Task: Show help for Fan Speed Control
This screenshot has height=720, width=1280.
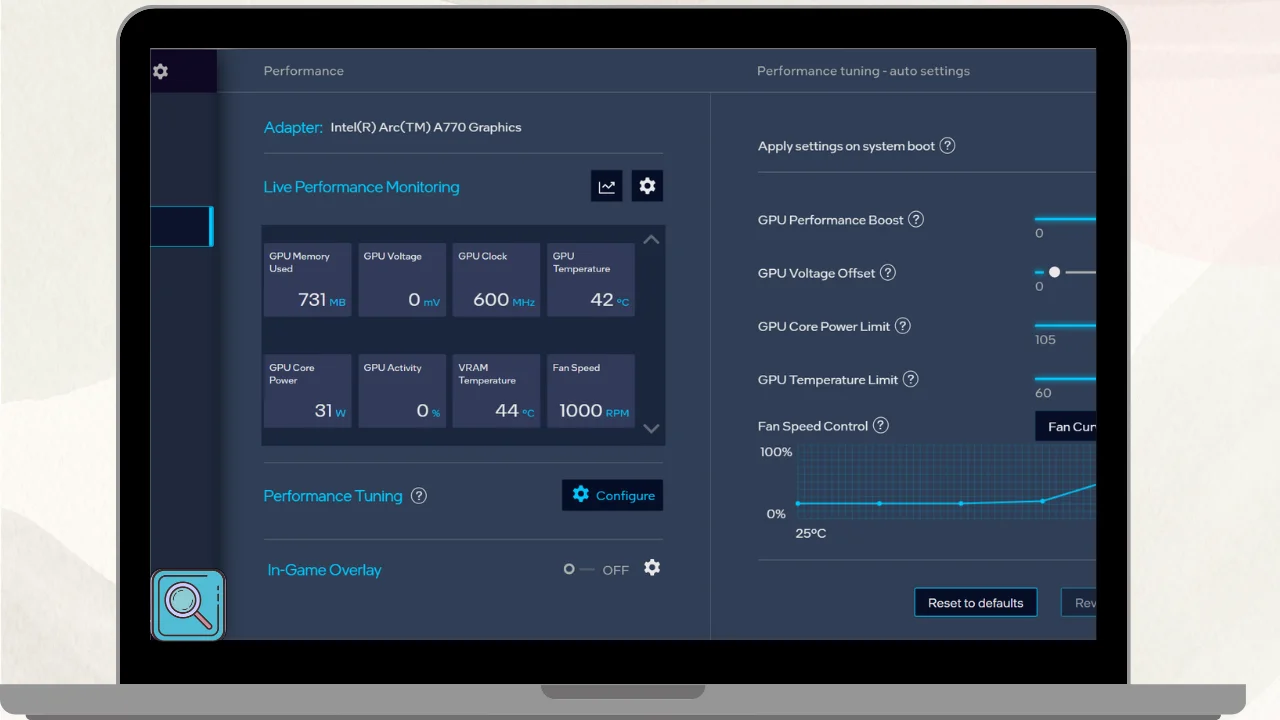Action: tap(880, 426)
